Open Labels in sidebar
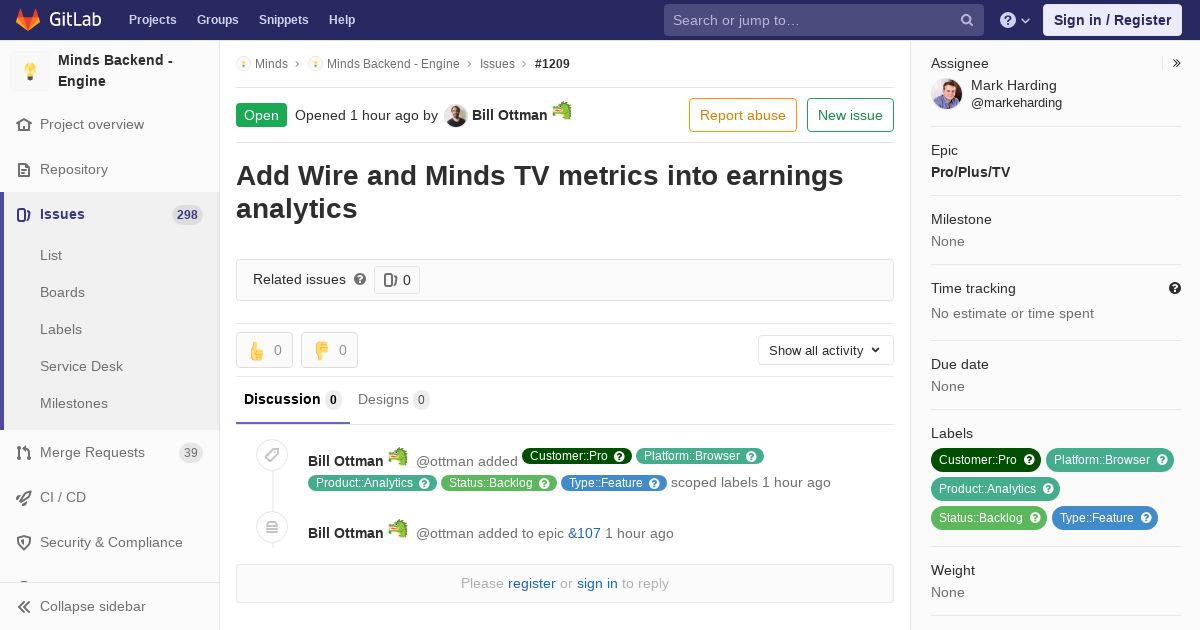The image size is (1200, 630). tap(61, 329)
